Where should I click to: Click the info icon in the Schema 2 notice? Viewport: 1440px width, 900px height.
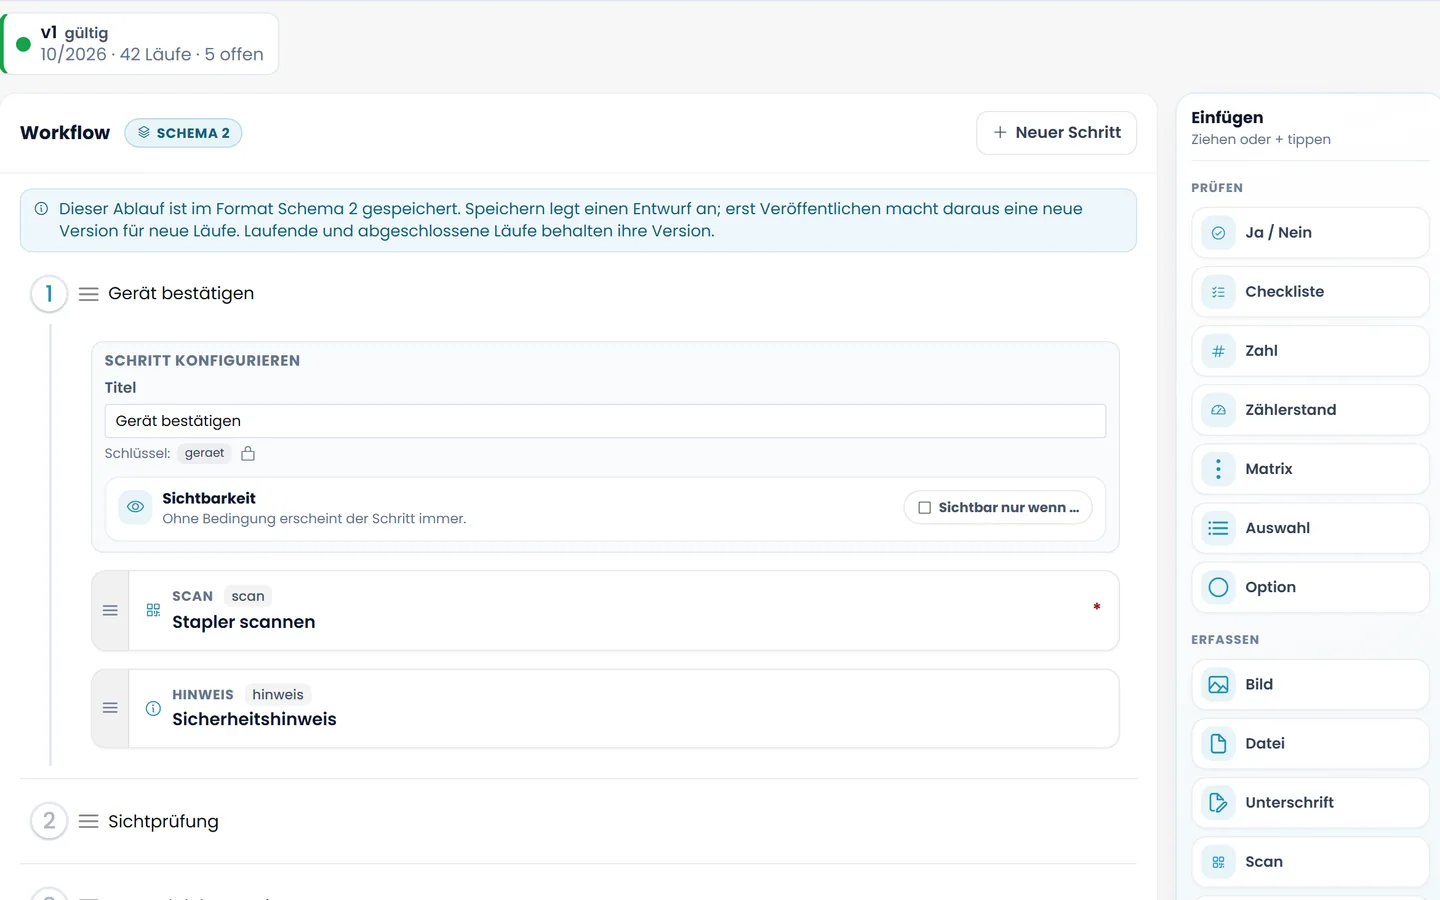(41, 209)
